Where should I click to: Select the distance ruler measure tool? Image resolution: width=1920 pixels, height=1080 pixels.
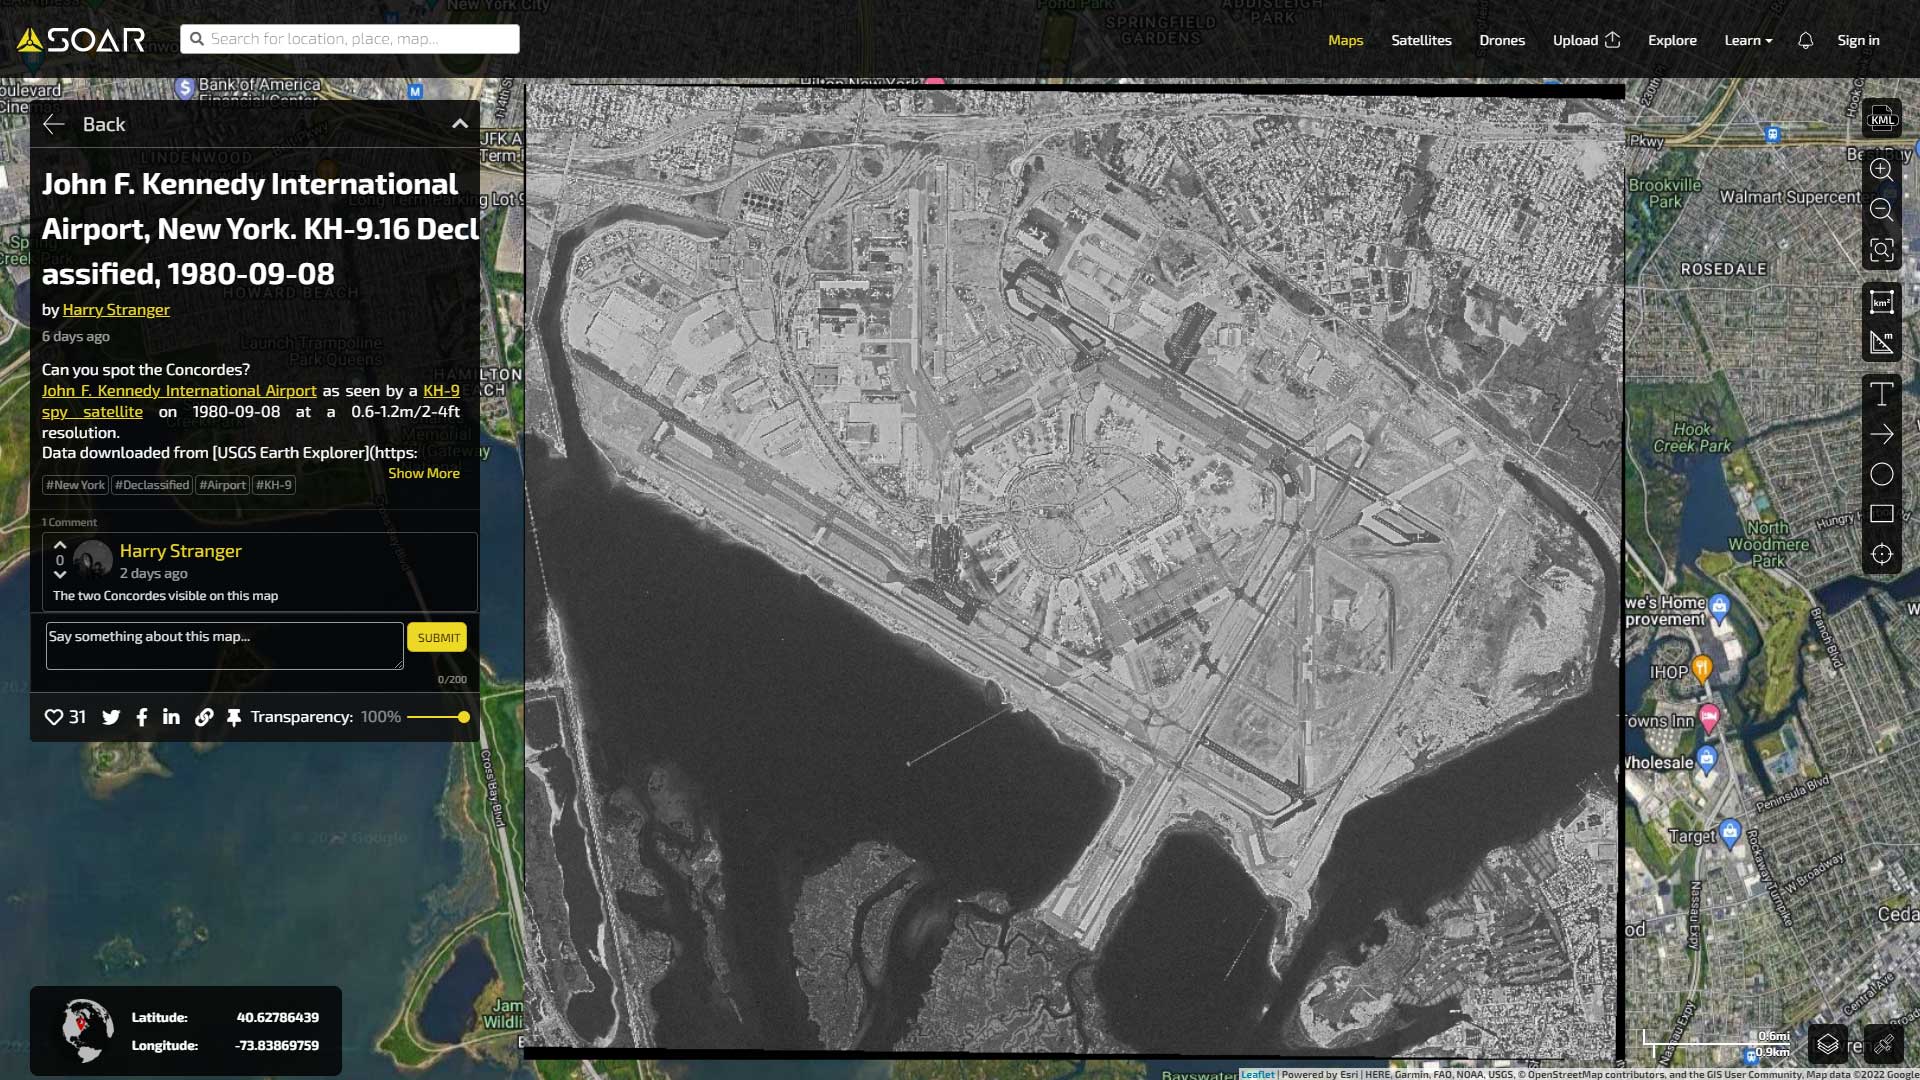click(x=1882, y=343)
